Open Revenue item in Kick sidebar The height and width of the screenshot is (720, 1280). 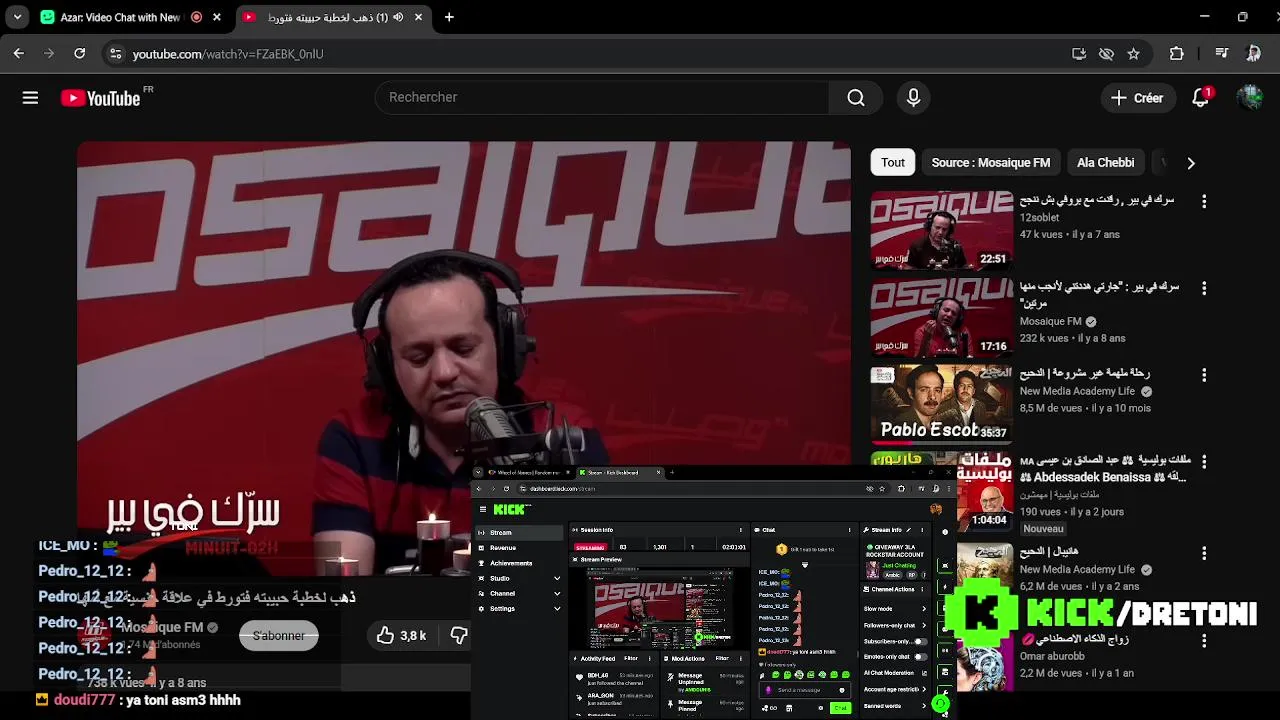point(518,548)
